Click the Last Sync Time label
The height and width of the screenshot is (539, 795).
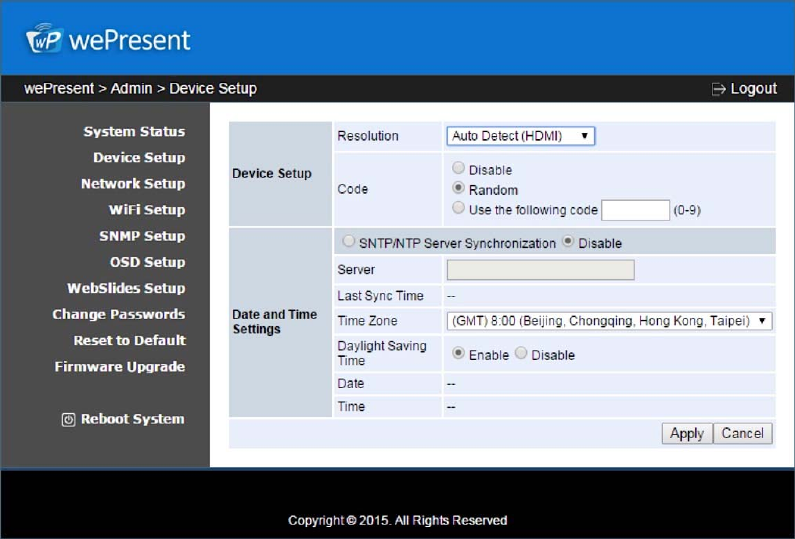(x=380, y=296)
